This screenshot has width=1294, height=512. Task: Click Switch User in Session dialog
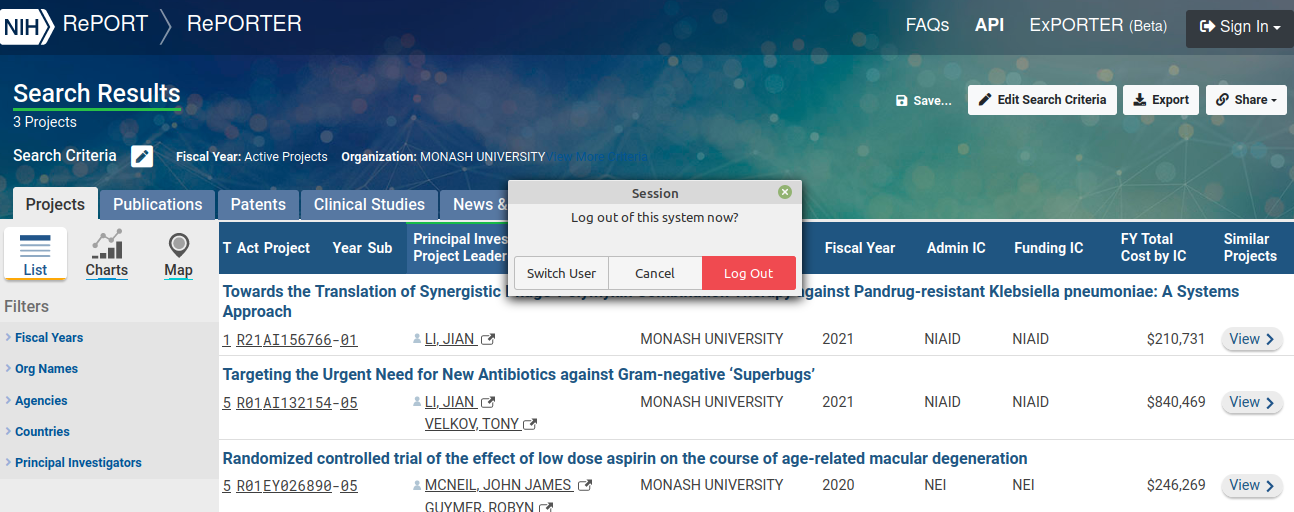(x=561, y=273)
